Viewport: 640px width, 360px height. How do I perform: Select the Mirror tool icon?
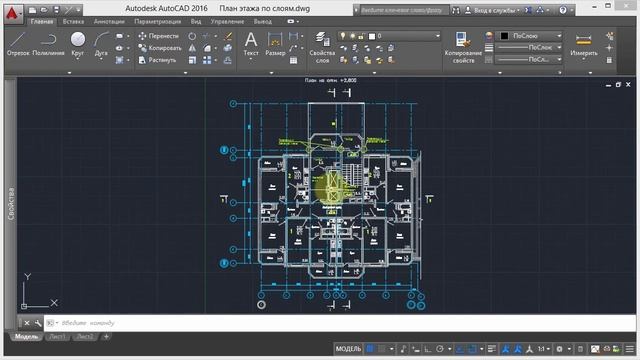tap(192, 48)
